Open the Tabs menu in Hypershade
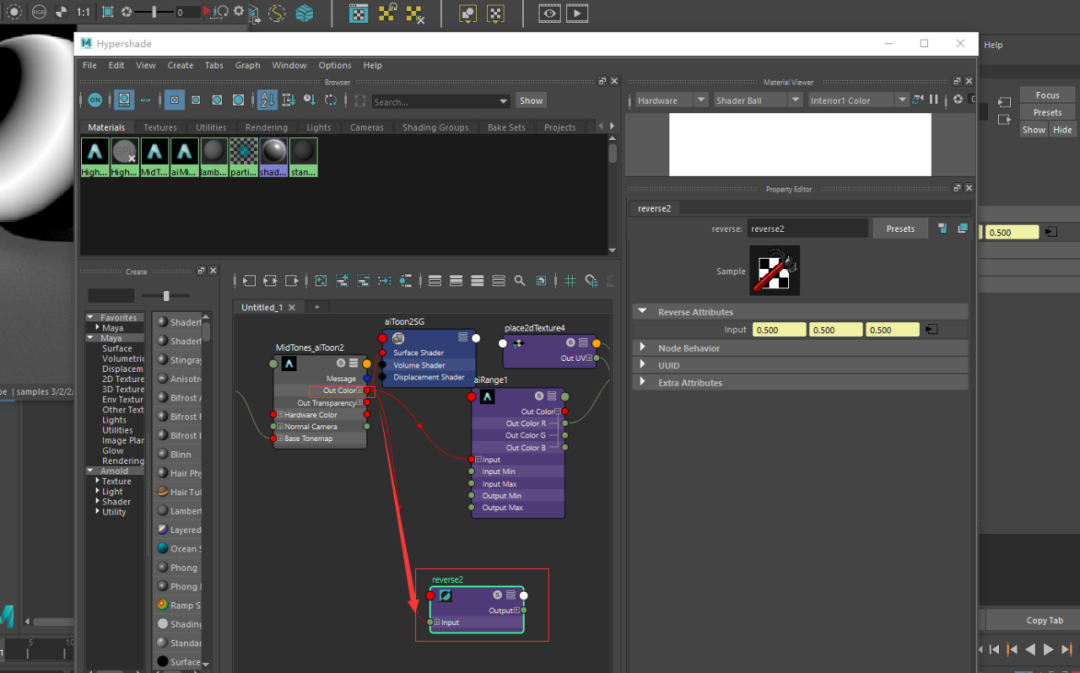This screenshot has height=673, width=1080. [214, 65]
